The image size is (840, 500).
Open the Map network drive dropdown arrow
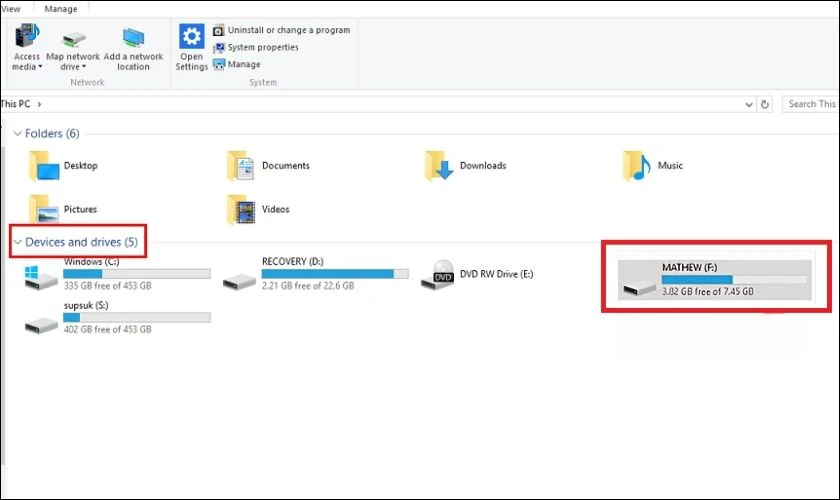[84, 67]
